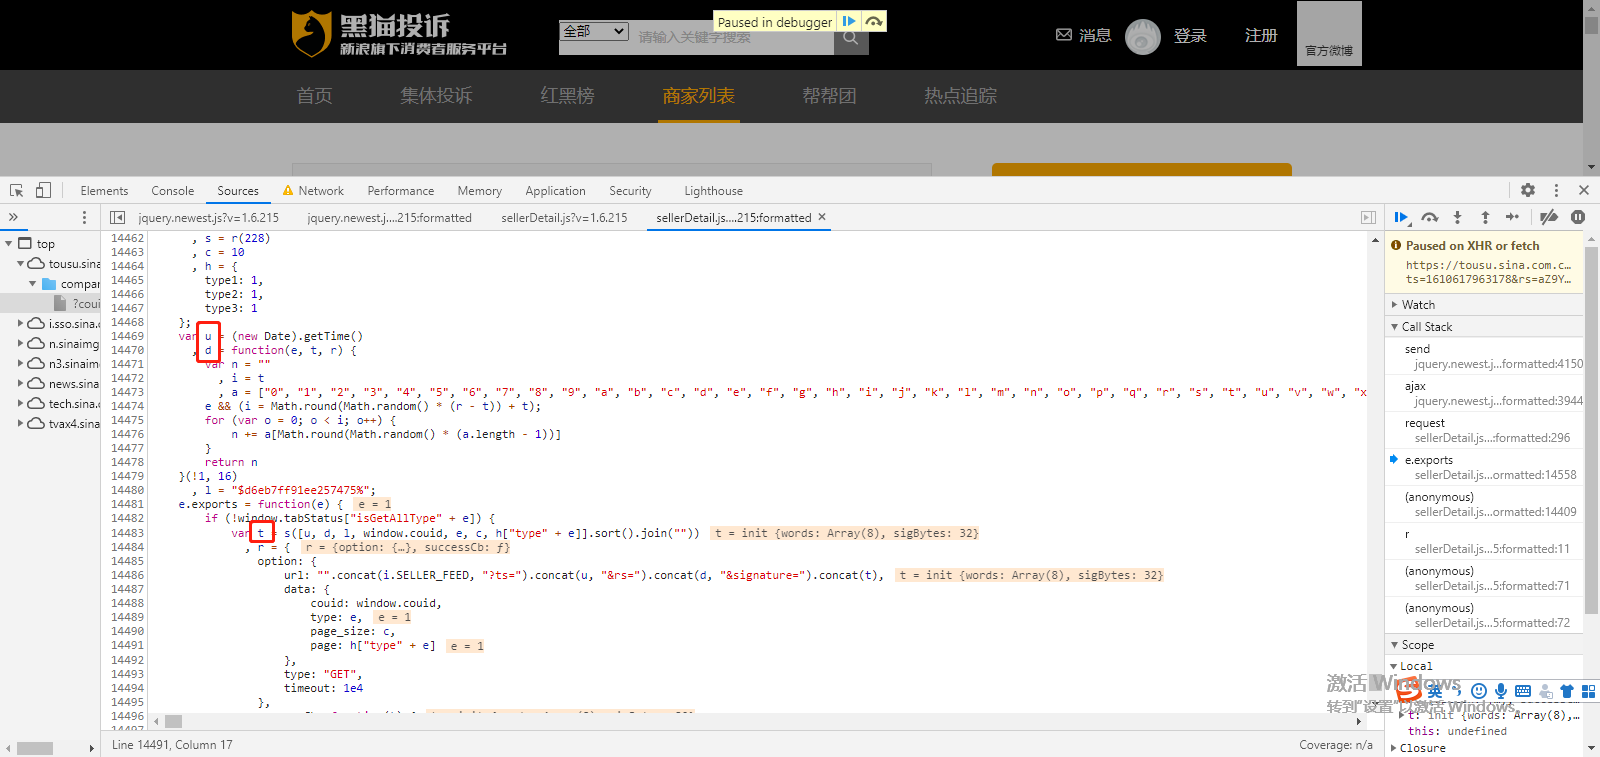Close the DevTools panel
The image size is (1600, 757).
point(1584,190)
